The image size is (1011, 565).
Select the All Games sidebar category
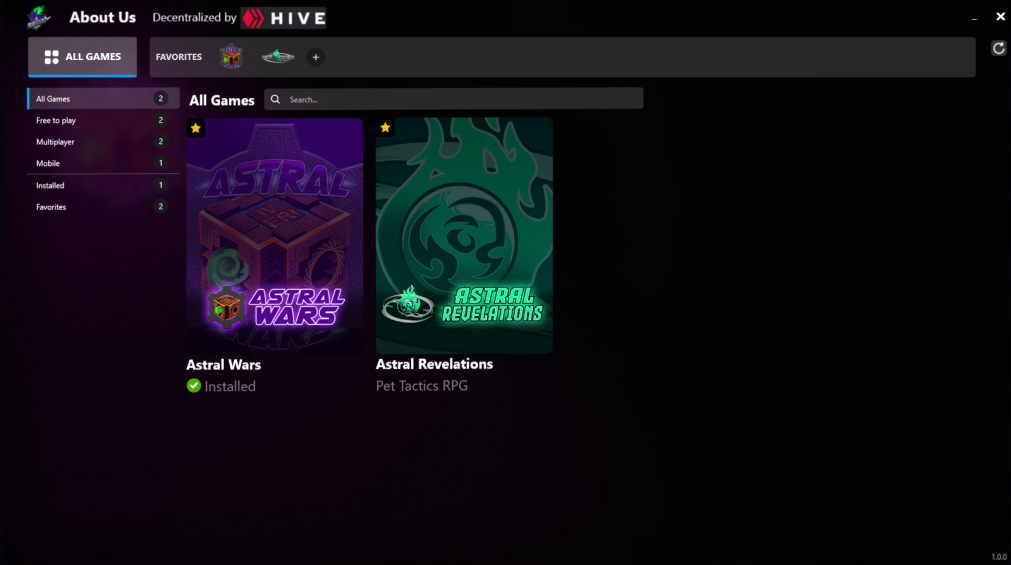103,99
